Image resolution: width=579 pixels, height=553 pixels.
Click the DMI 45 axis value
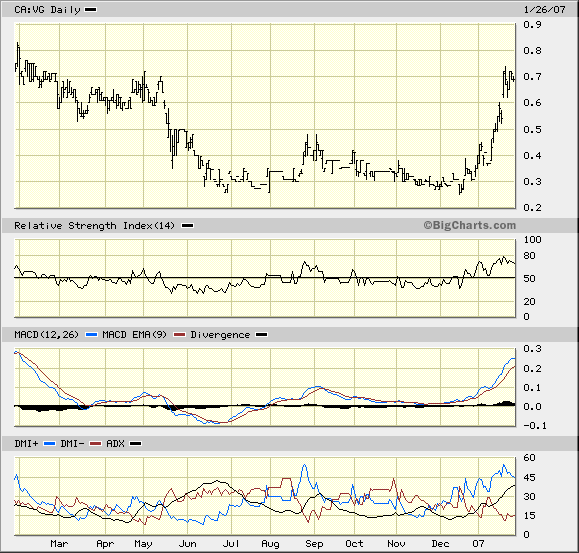click(x=530, y=478)
